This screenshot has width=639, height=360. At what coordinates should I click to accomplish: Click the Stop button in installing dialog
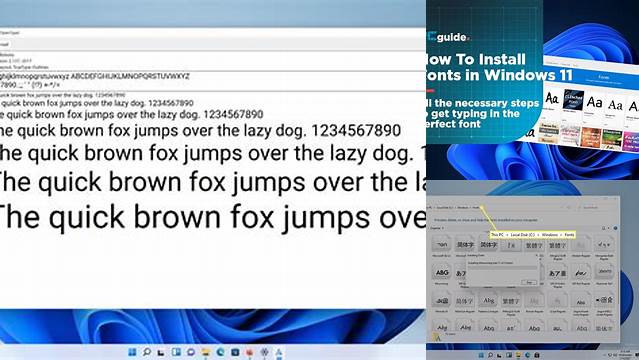(529, 282)
